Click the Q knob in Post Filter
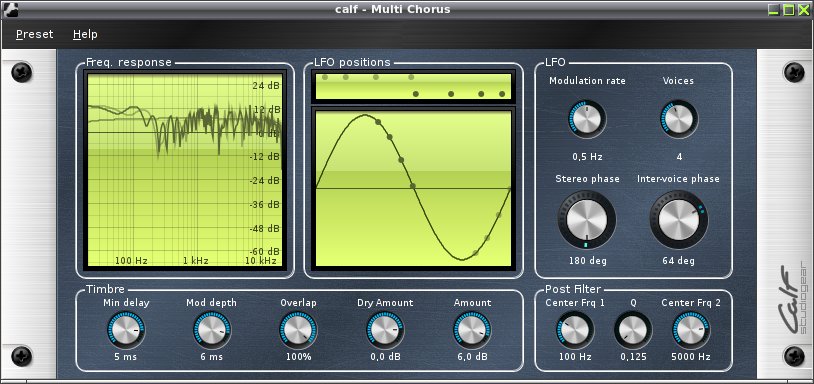814x384 pixels. tap(633, 330)
